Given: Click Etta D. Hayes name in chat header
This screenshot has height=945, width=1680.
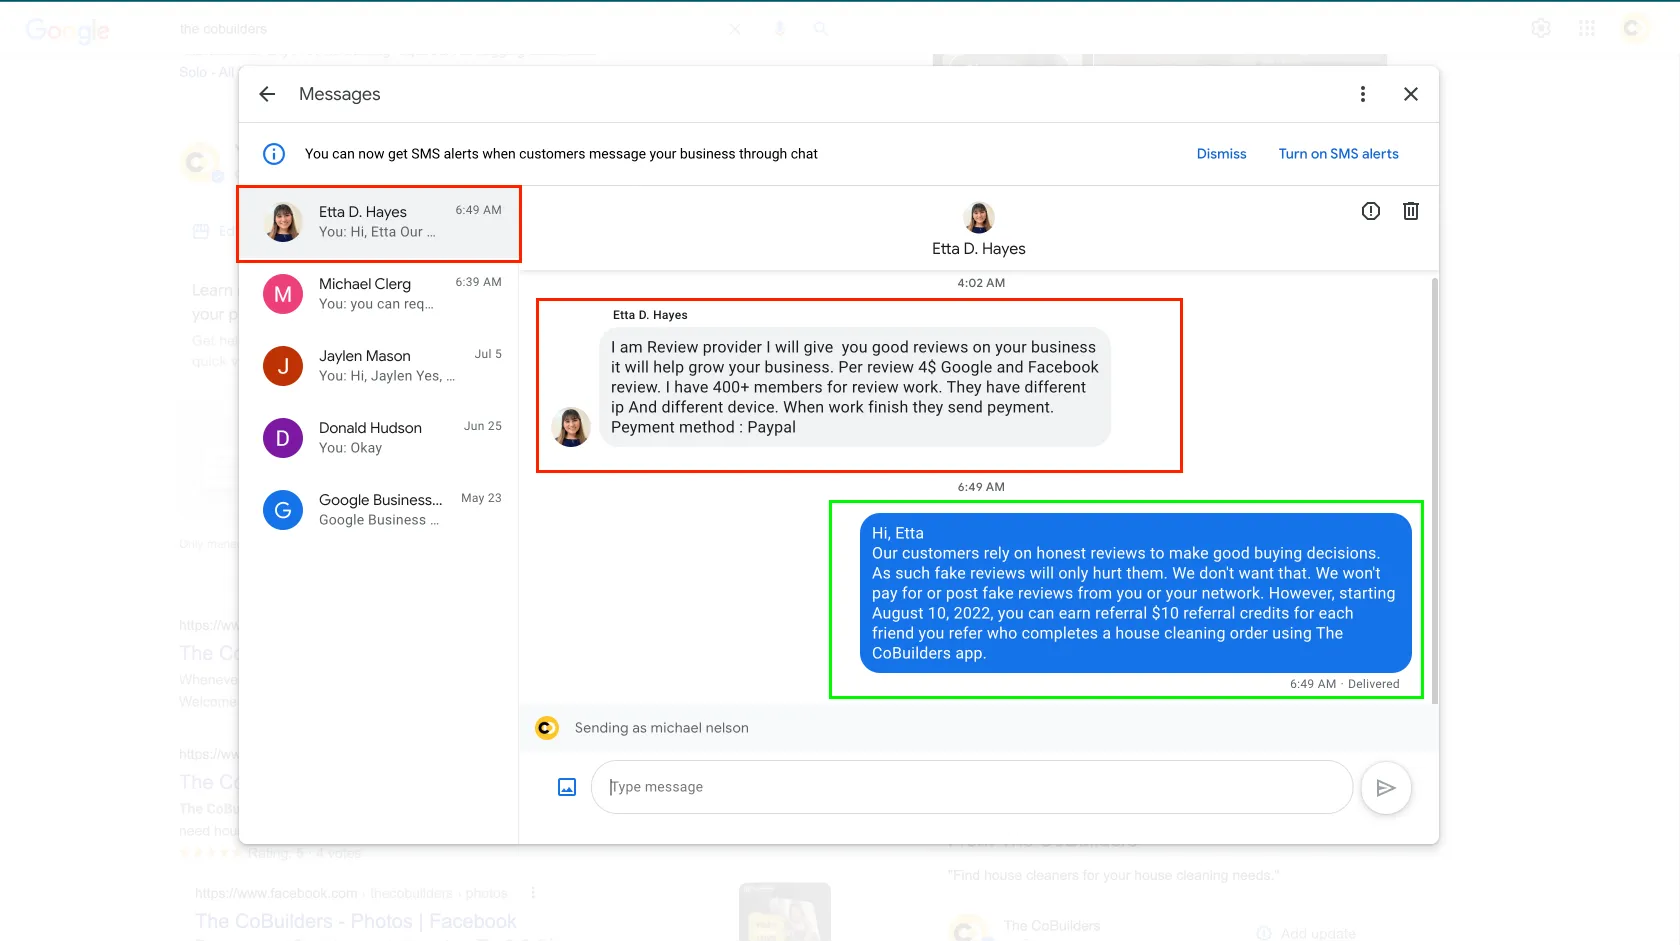Looking at the screenshot, I should 979,249.
